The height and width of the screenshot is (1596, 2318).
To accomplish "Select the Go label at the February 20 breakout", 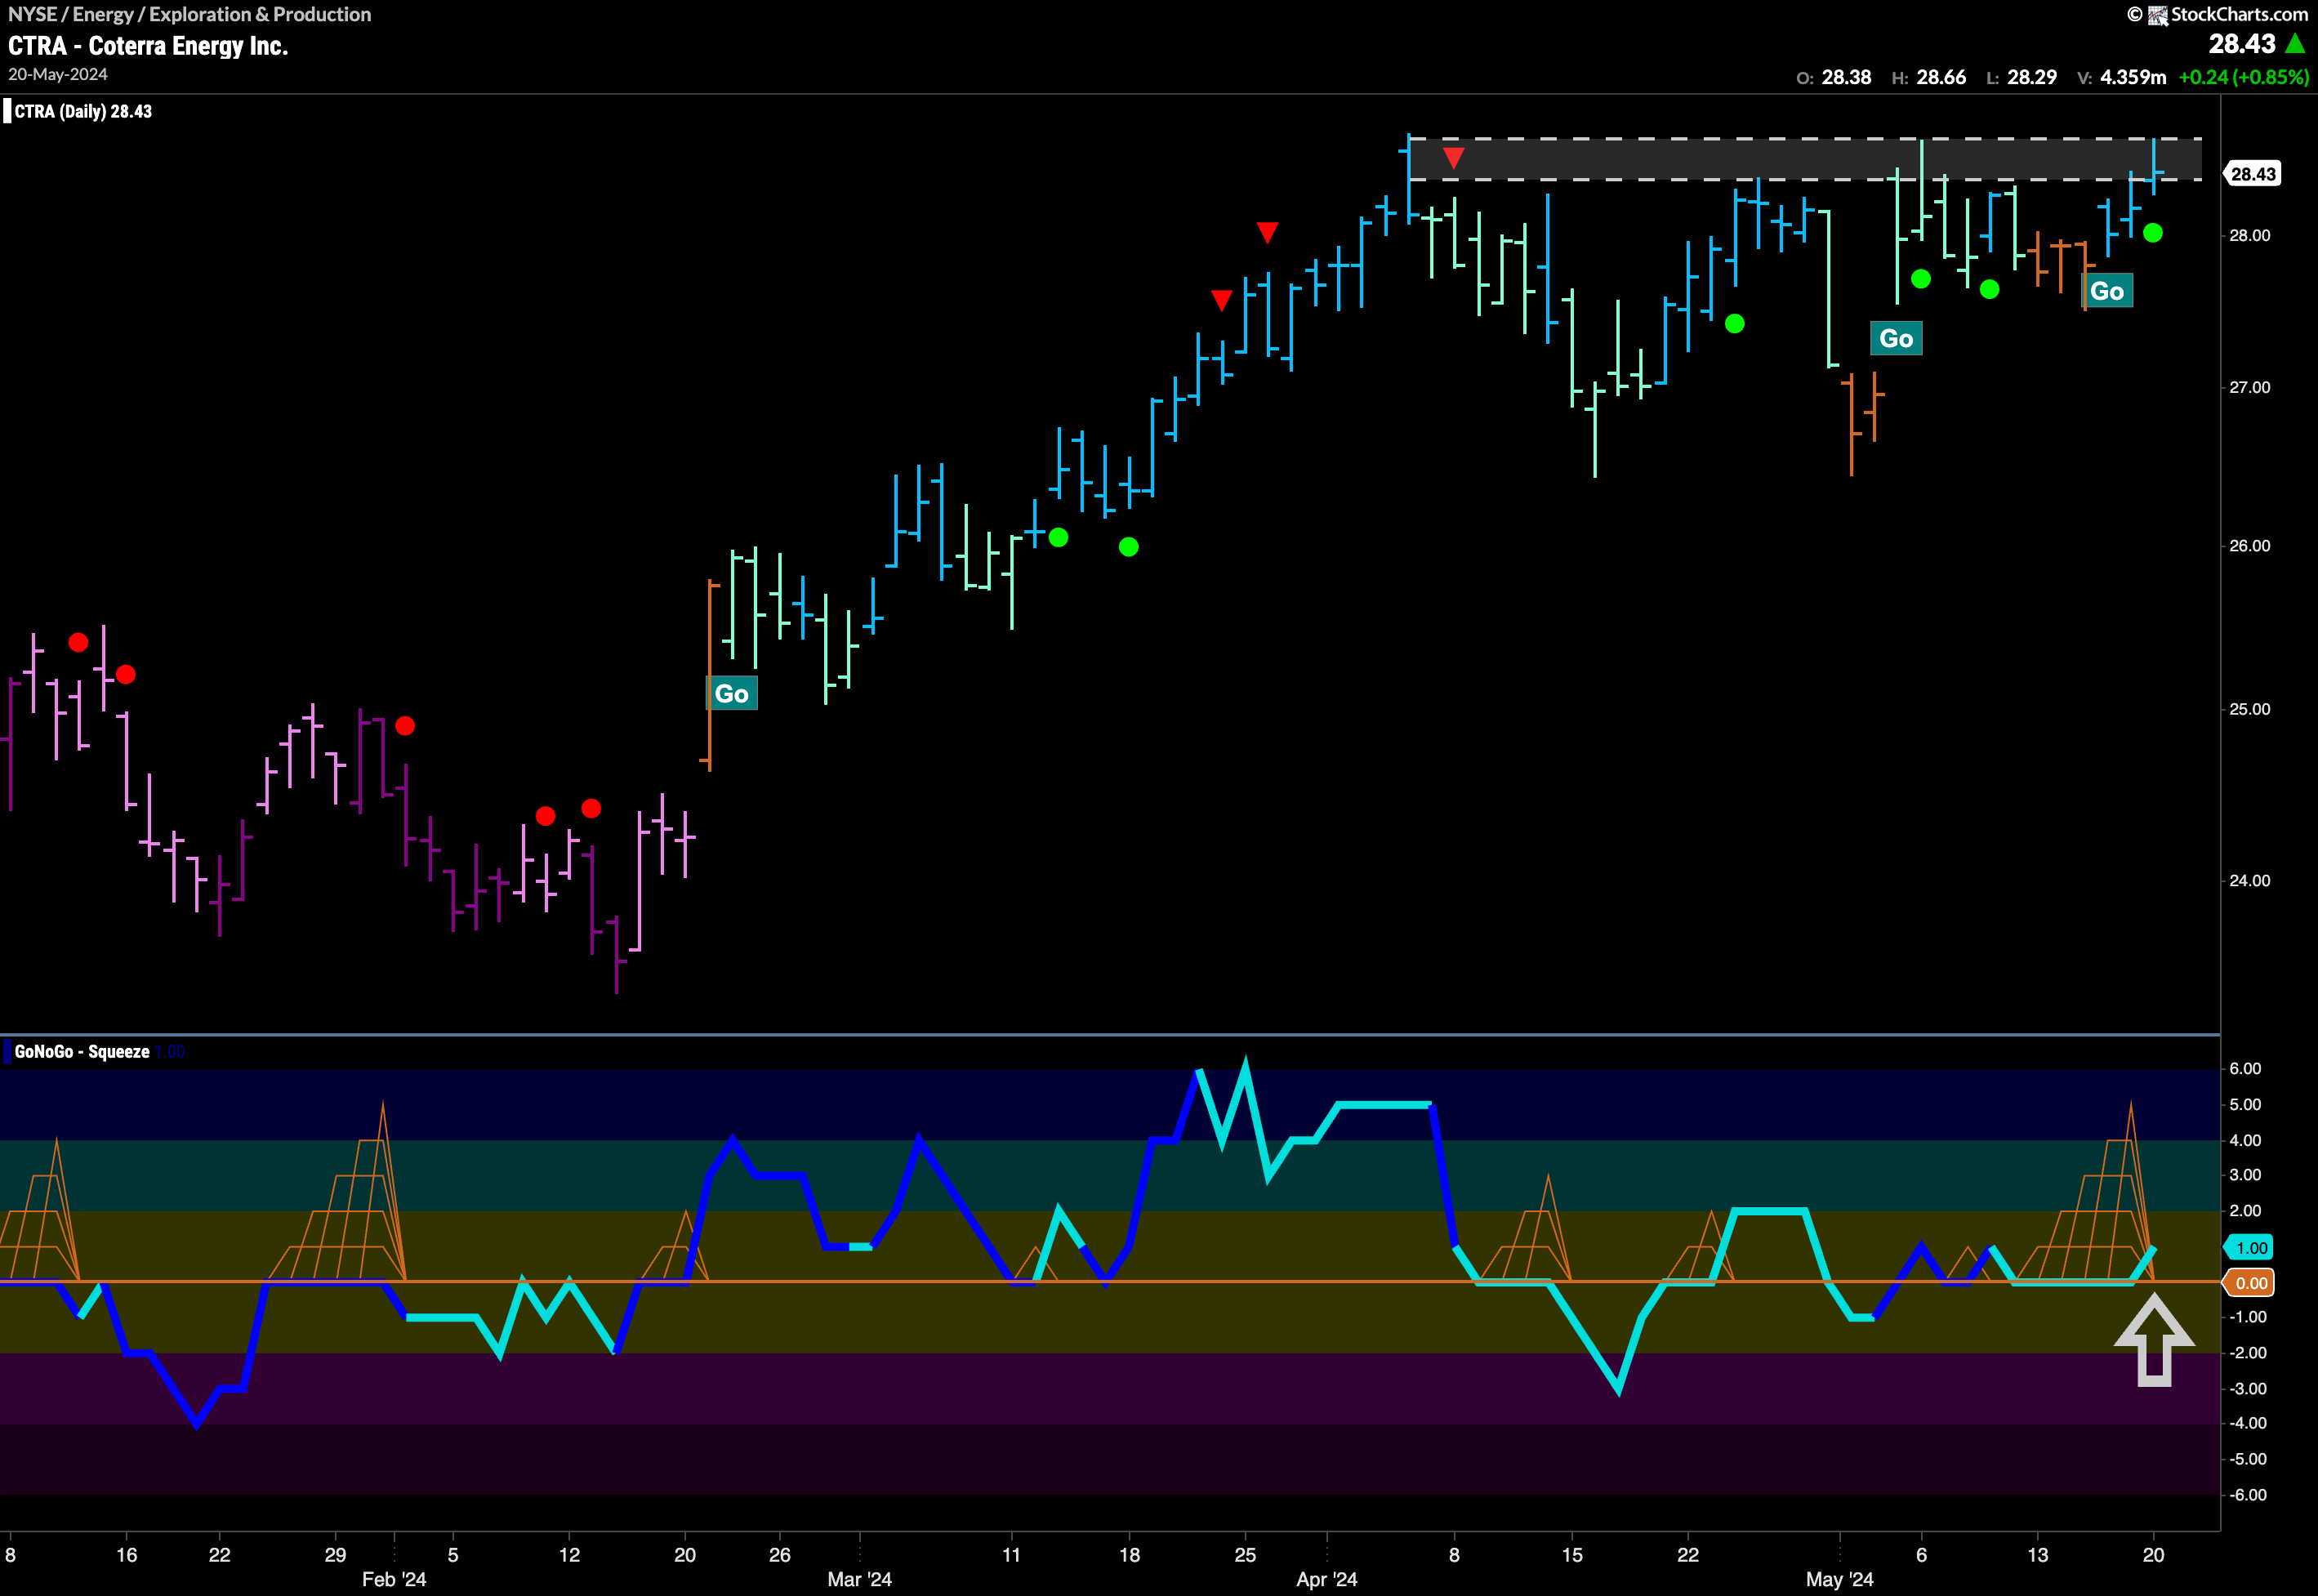I will point(731,694).
